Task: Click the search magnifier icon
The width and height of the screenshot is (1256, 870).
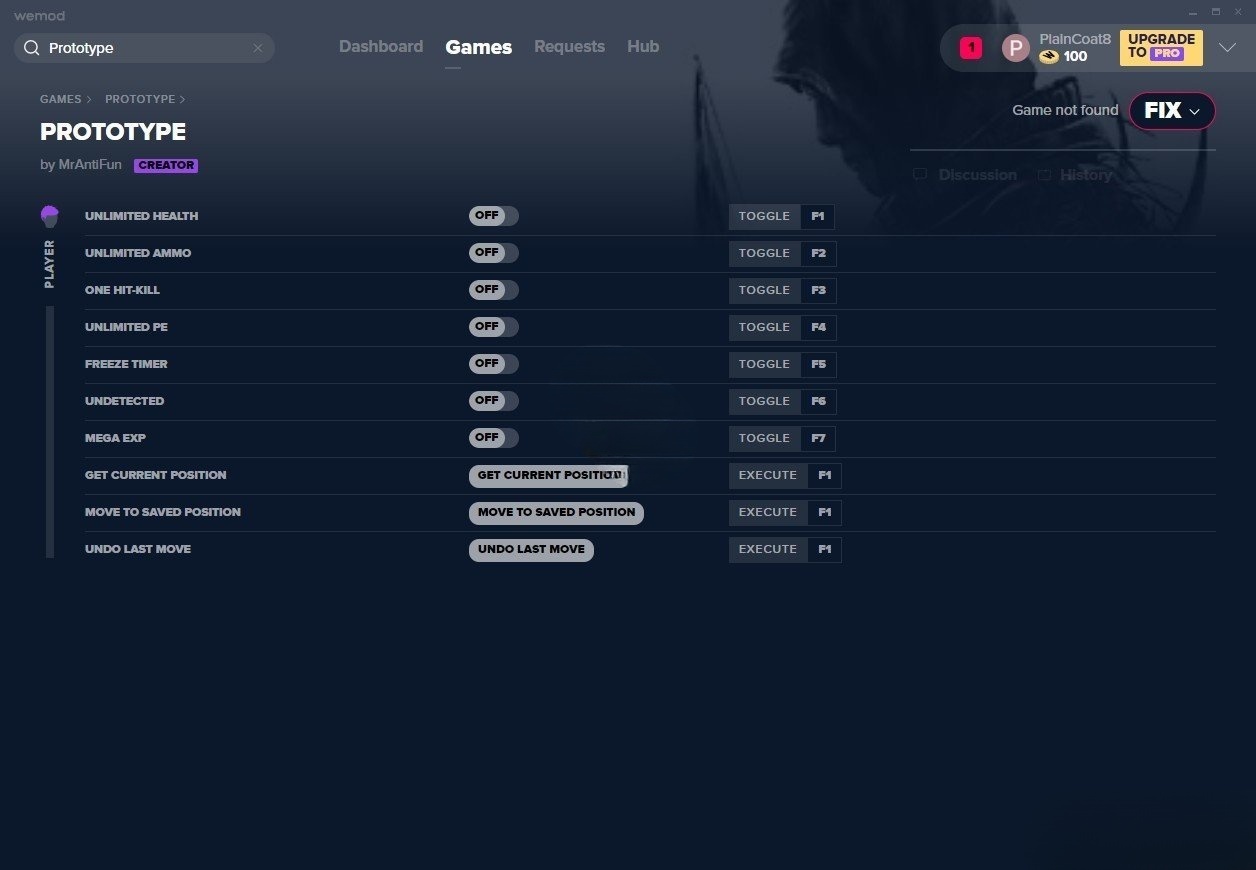Action: pyautogui.click(x=31, y=48)
